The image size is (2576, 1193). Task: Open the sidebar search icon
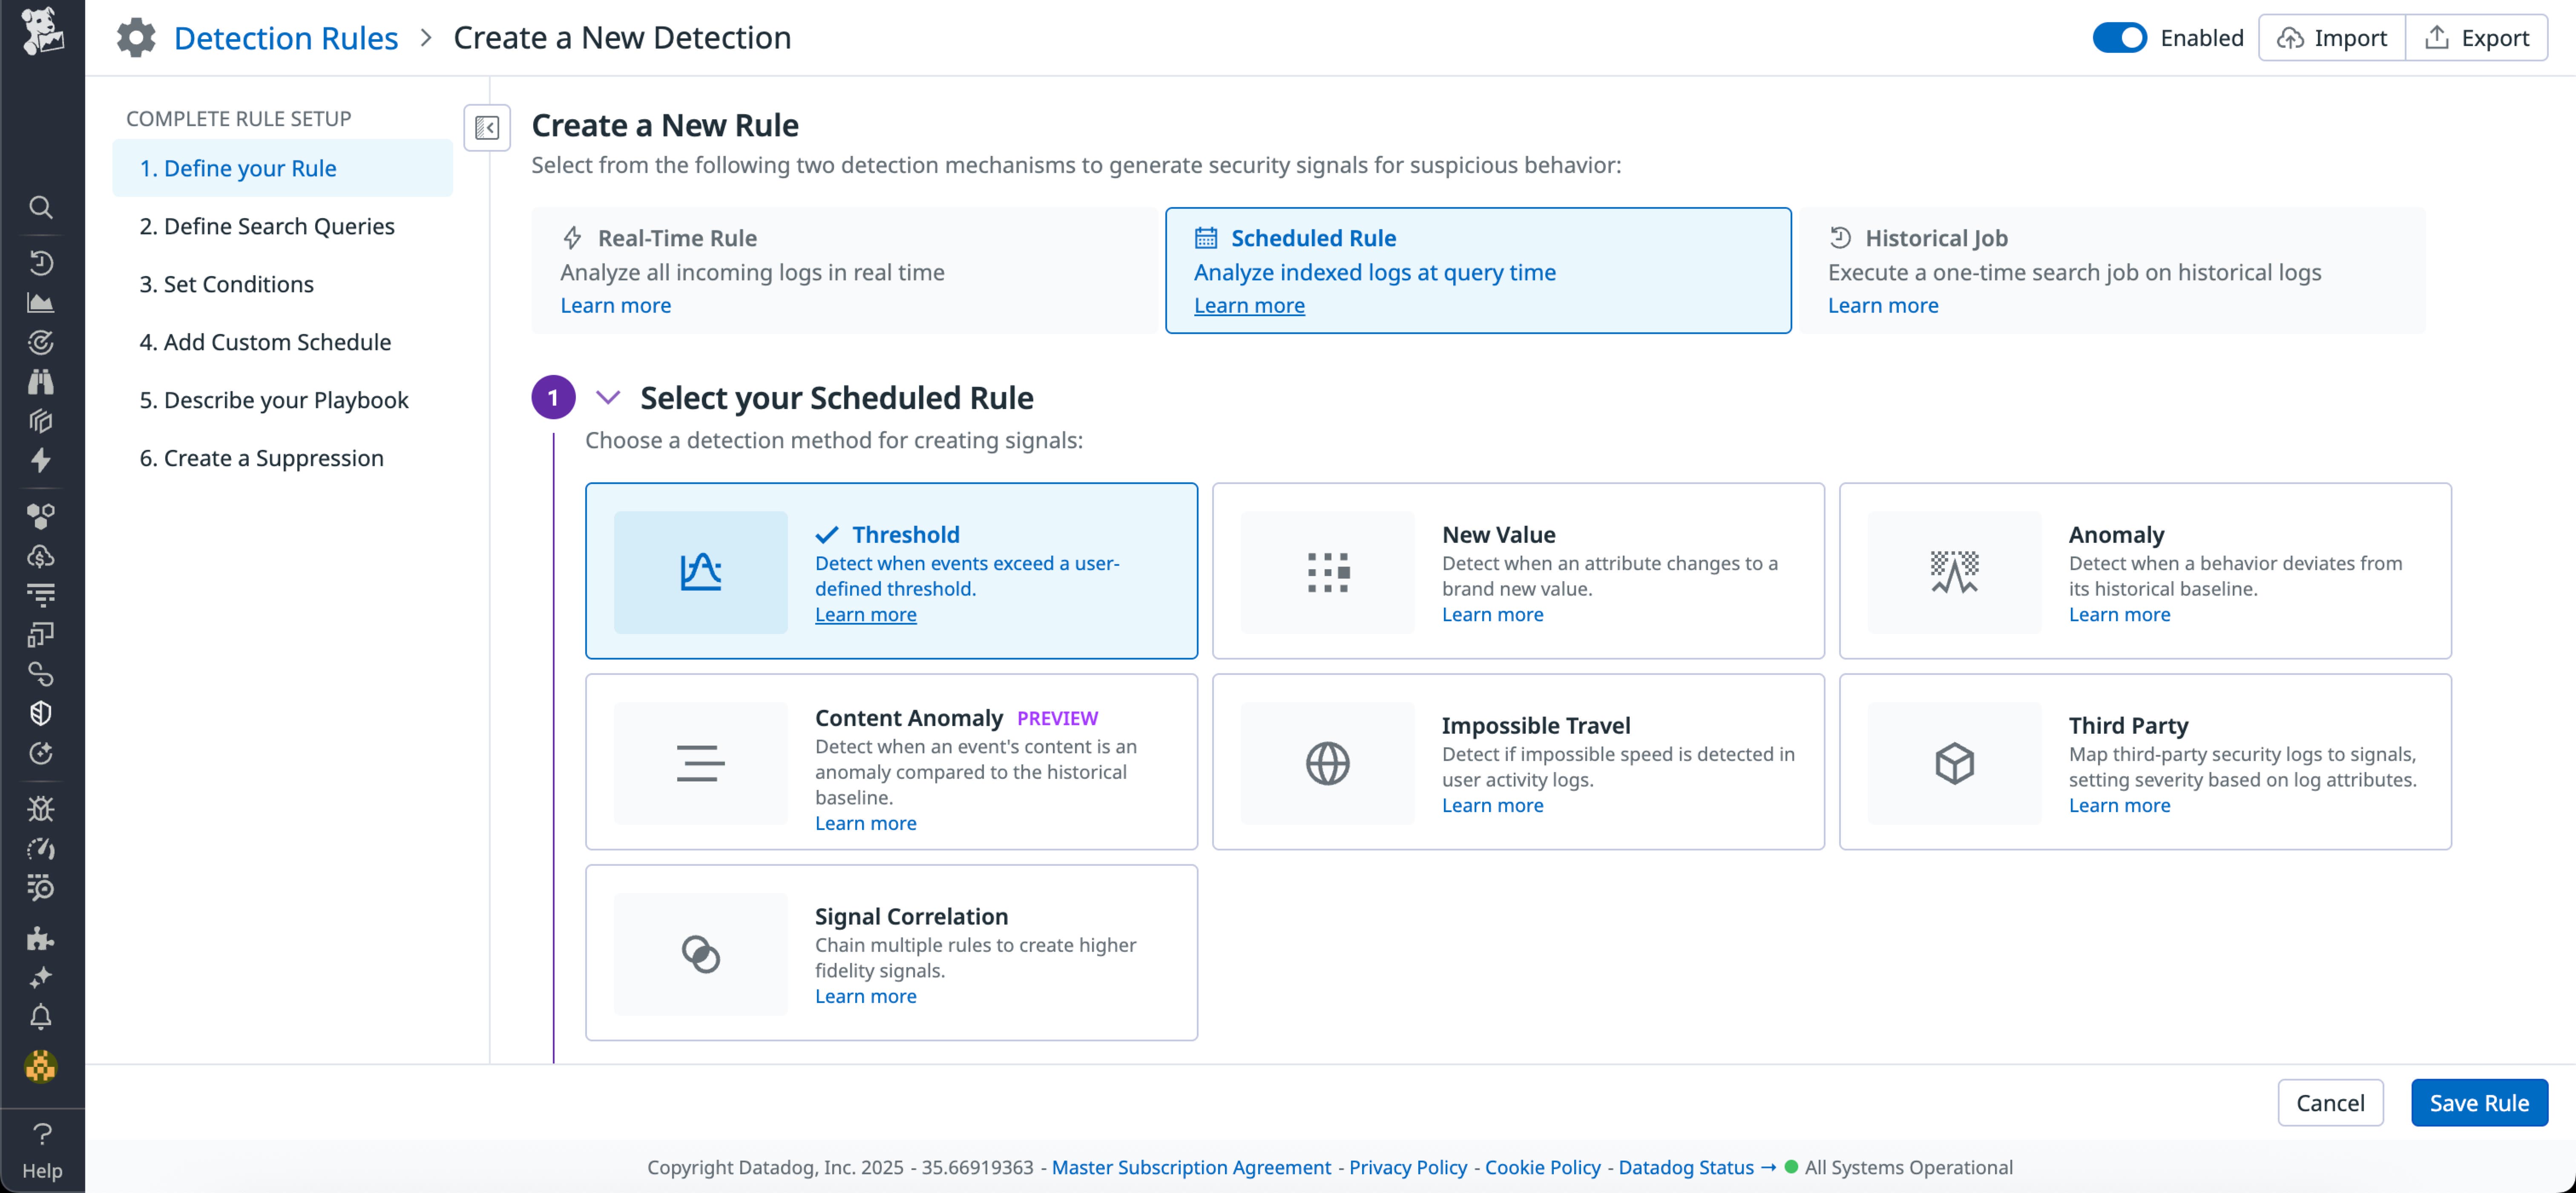click(41, 207)
